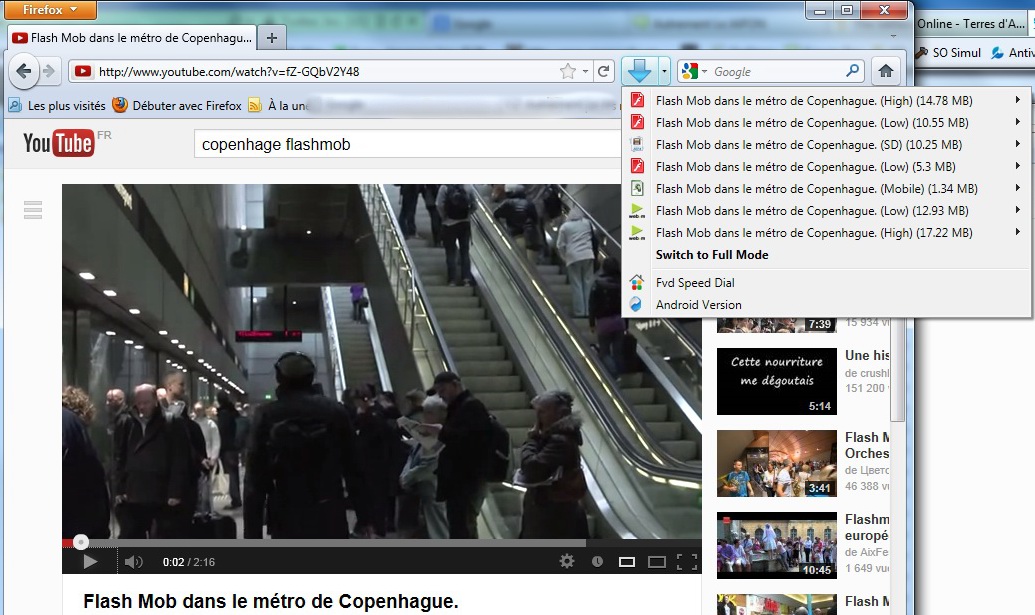Toggle the large player size button

pyautogui.click(x=657, y=562)
